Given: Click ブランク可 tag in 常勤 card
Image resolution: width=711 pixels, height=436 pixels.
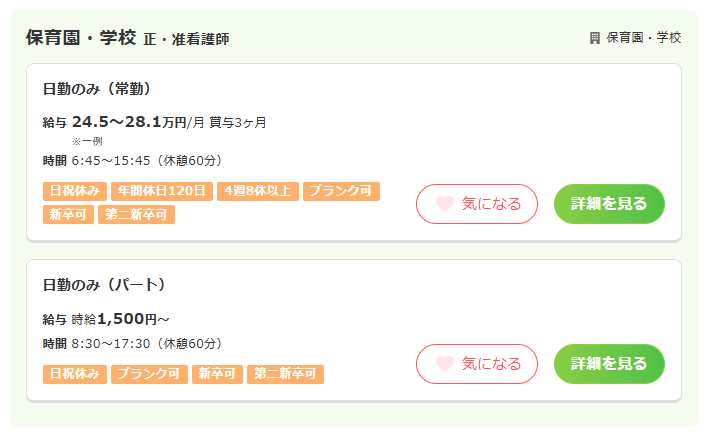Looking at the screenshot, I should click(x=341, y=191).
